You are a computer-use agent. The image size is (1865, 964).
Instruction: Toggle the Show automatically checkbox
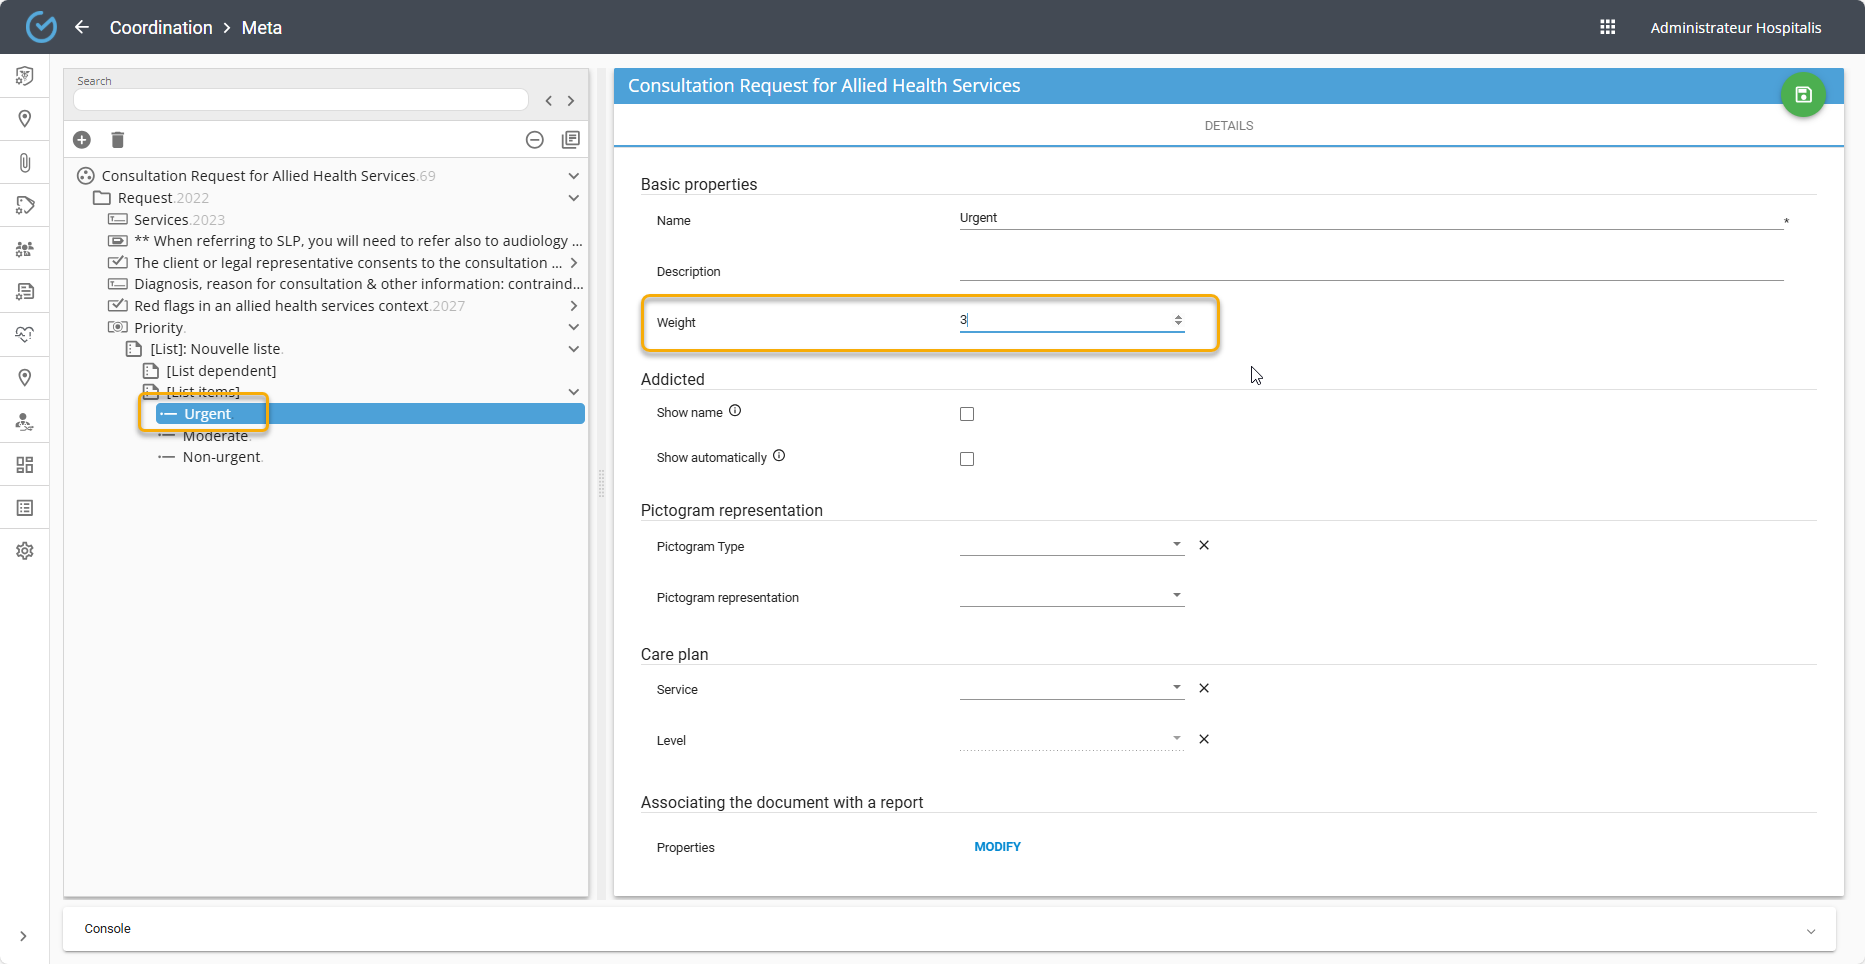click(x=967, y=459)
